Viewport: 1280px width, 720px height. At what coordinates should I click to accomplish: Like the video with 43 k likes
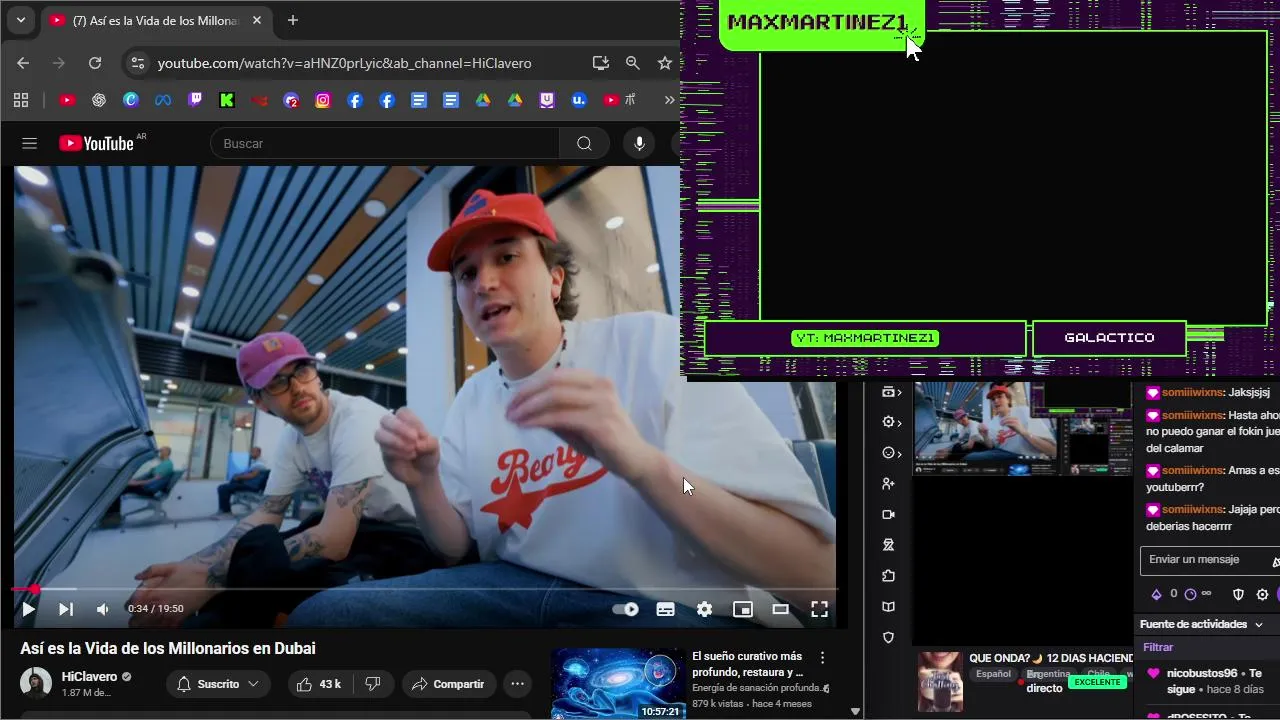319,684
